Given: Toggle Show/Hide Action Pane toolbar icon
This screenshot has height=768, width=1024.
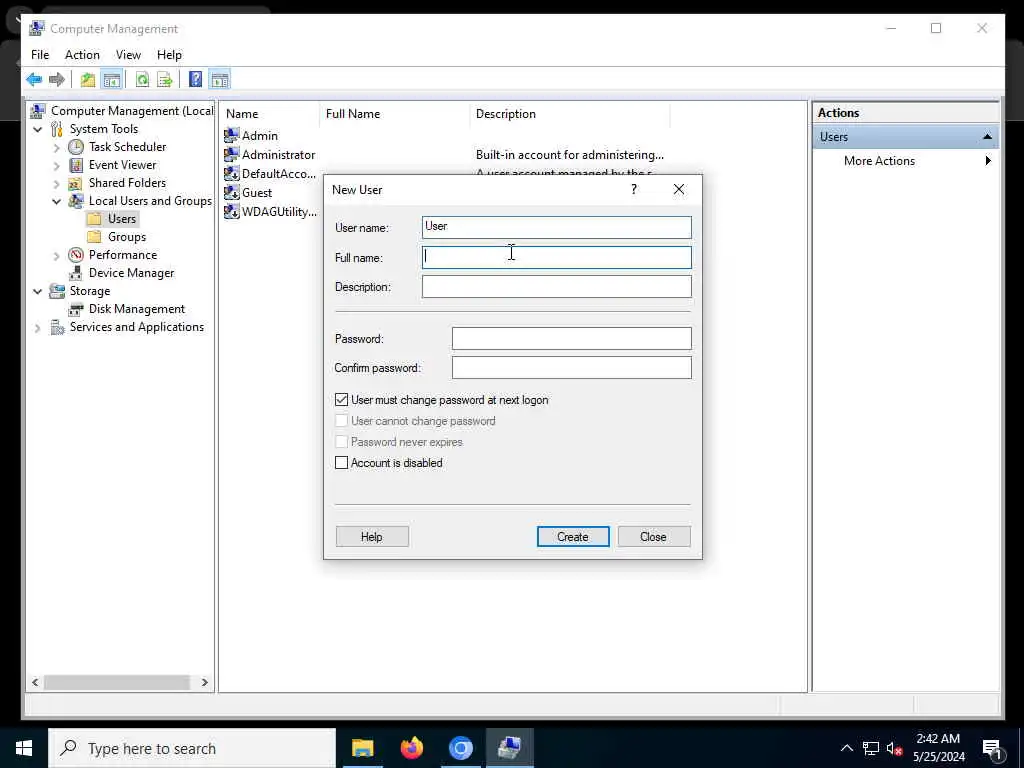Looking at the screenshot, I should click(219, 80).
